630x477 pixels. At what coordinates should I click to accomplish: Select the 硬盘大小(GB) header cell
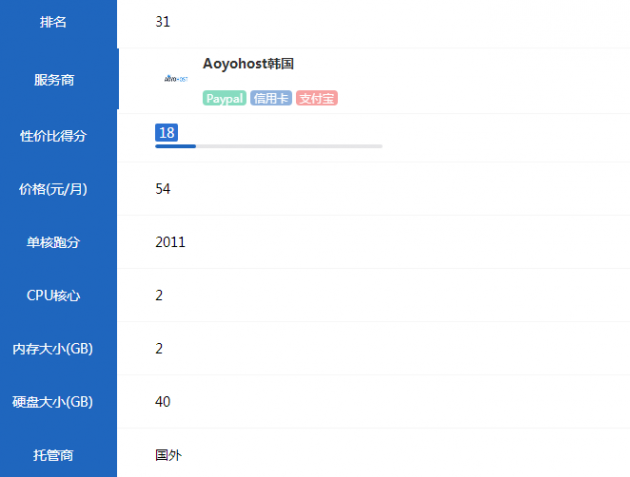click(x=59, y=401)
